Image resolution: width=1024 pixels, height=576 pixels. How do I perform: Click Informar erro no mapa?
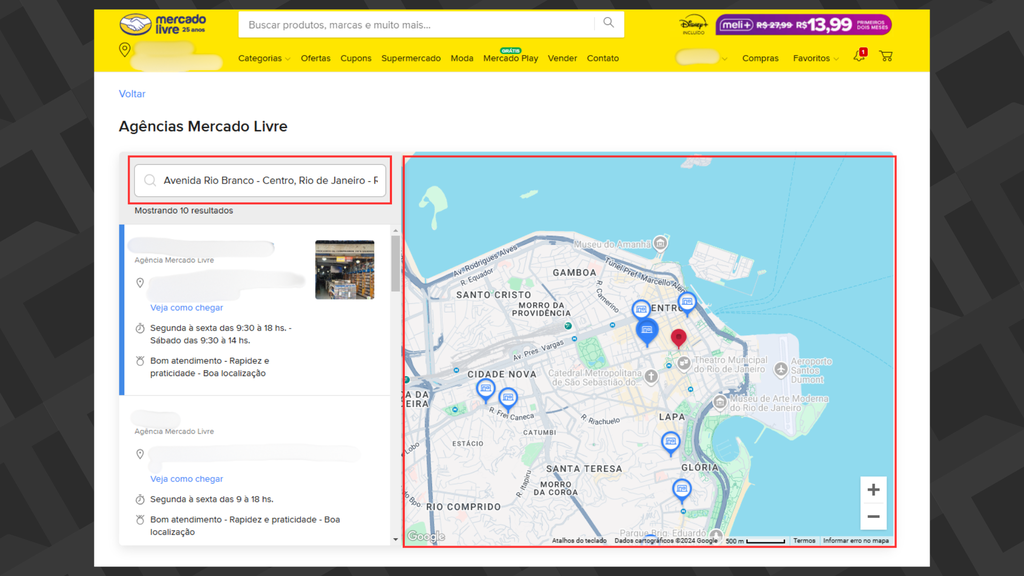click(x=856, y=541)
